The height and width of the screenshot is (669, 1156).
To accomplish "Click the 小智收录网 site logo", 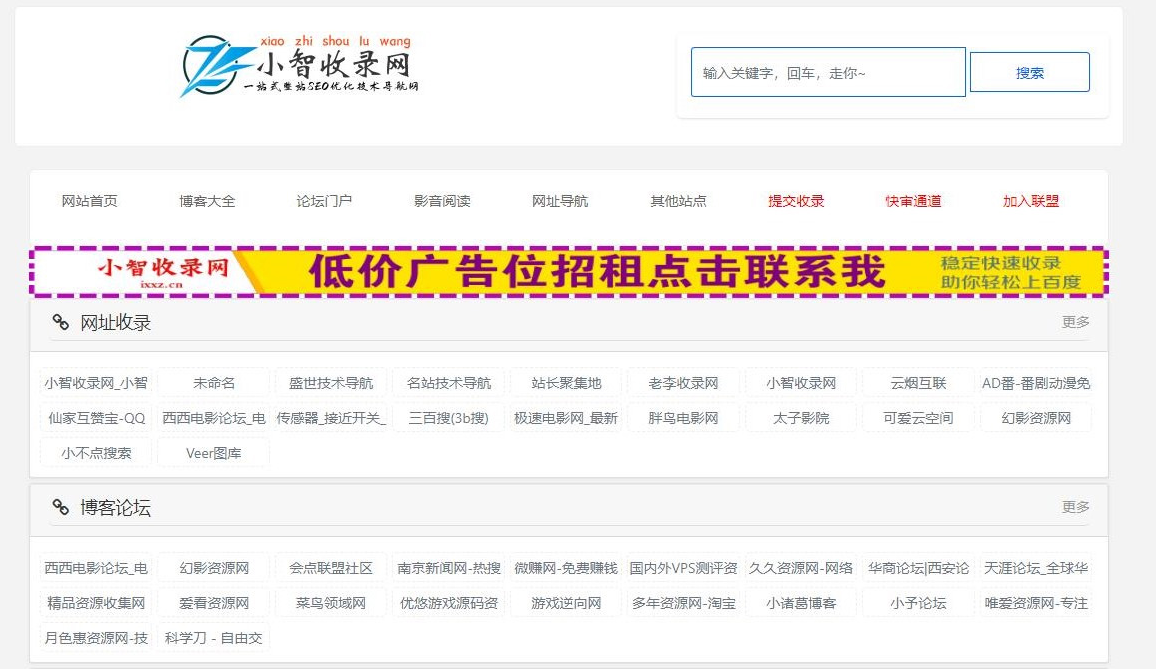I will pos(299,67).
